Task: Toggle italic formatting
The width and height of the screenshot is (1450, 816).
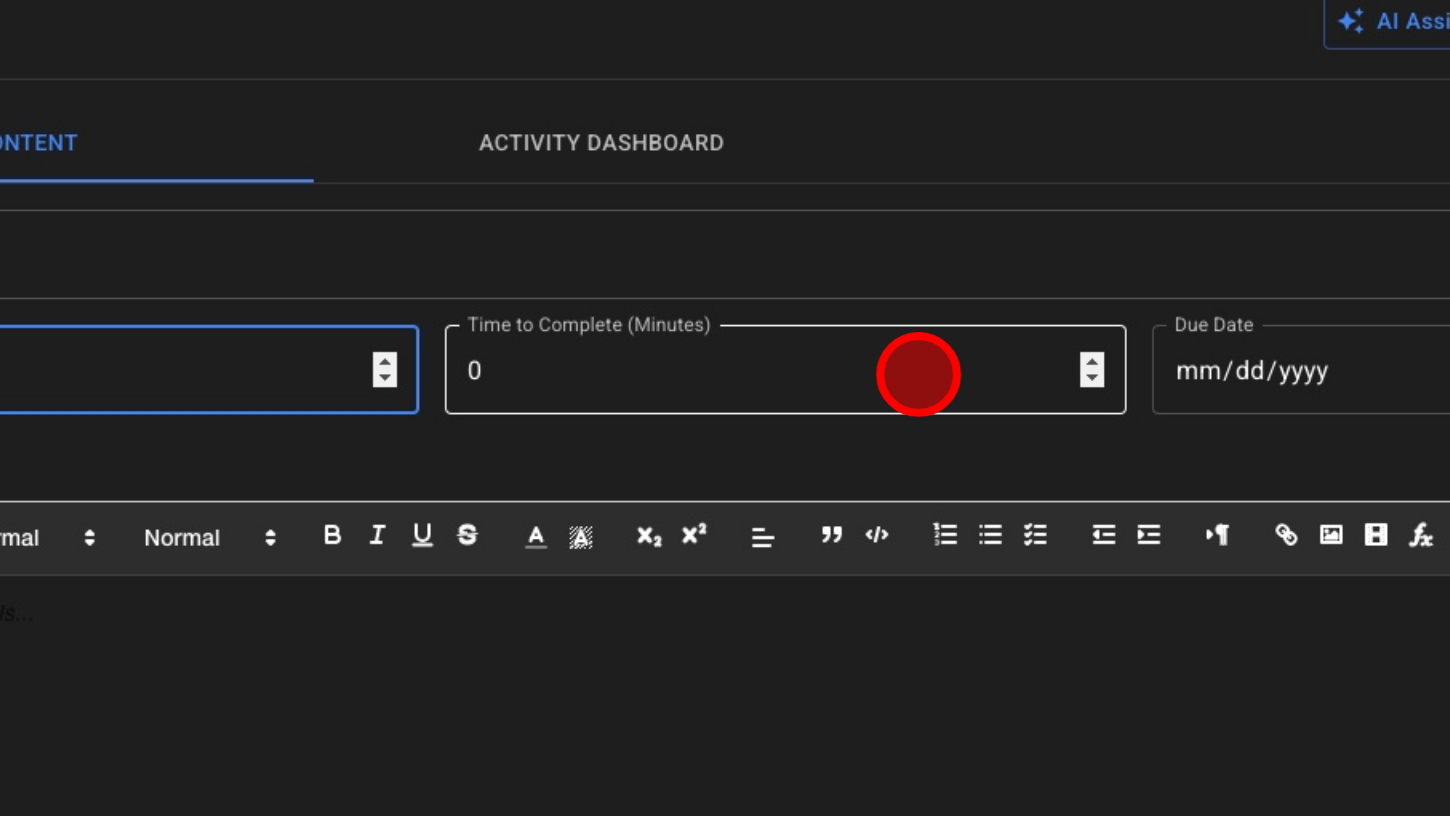Action: (x=377, y=535)
